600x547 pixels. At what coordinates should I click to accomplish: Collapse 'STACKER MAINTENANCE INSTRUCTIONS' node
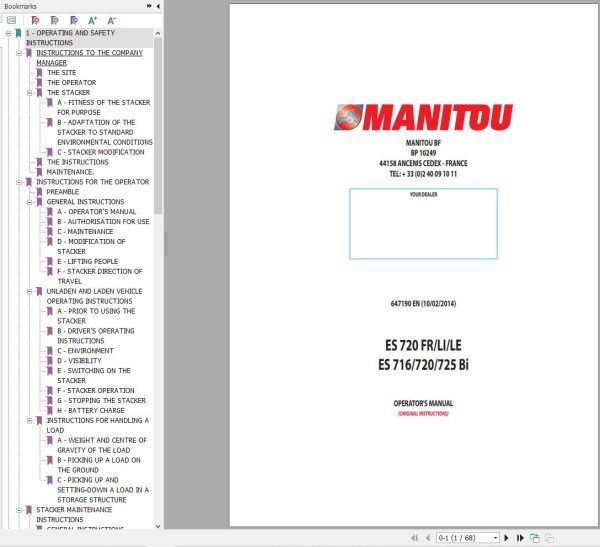tap(19, 510)
